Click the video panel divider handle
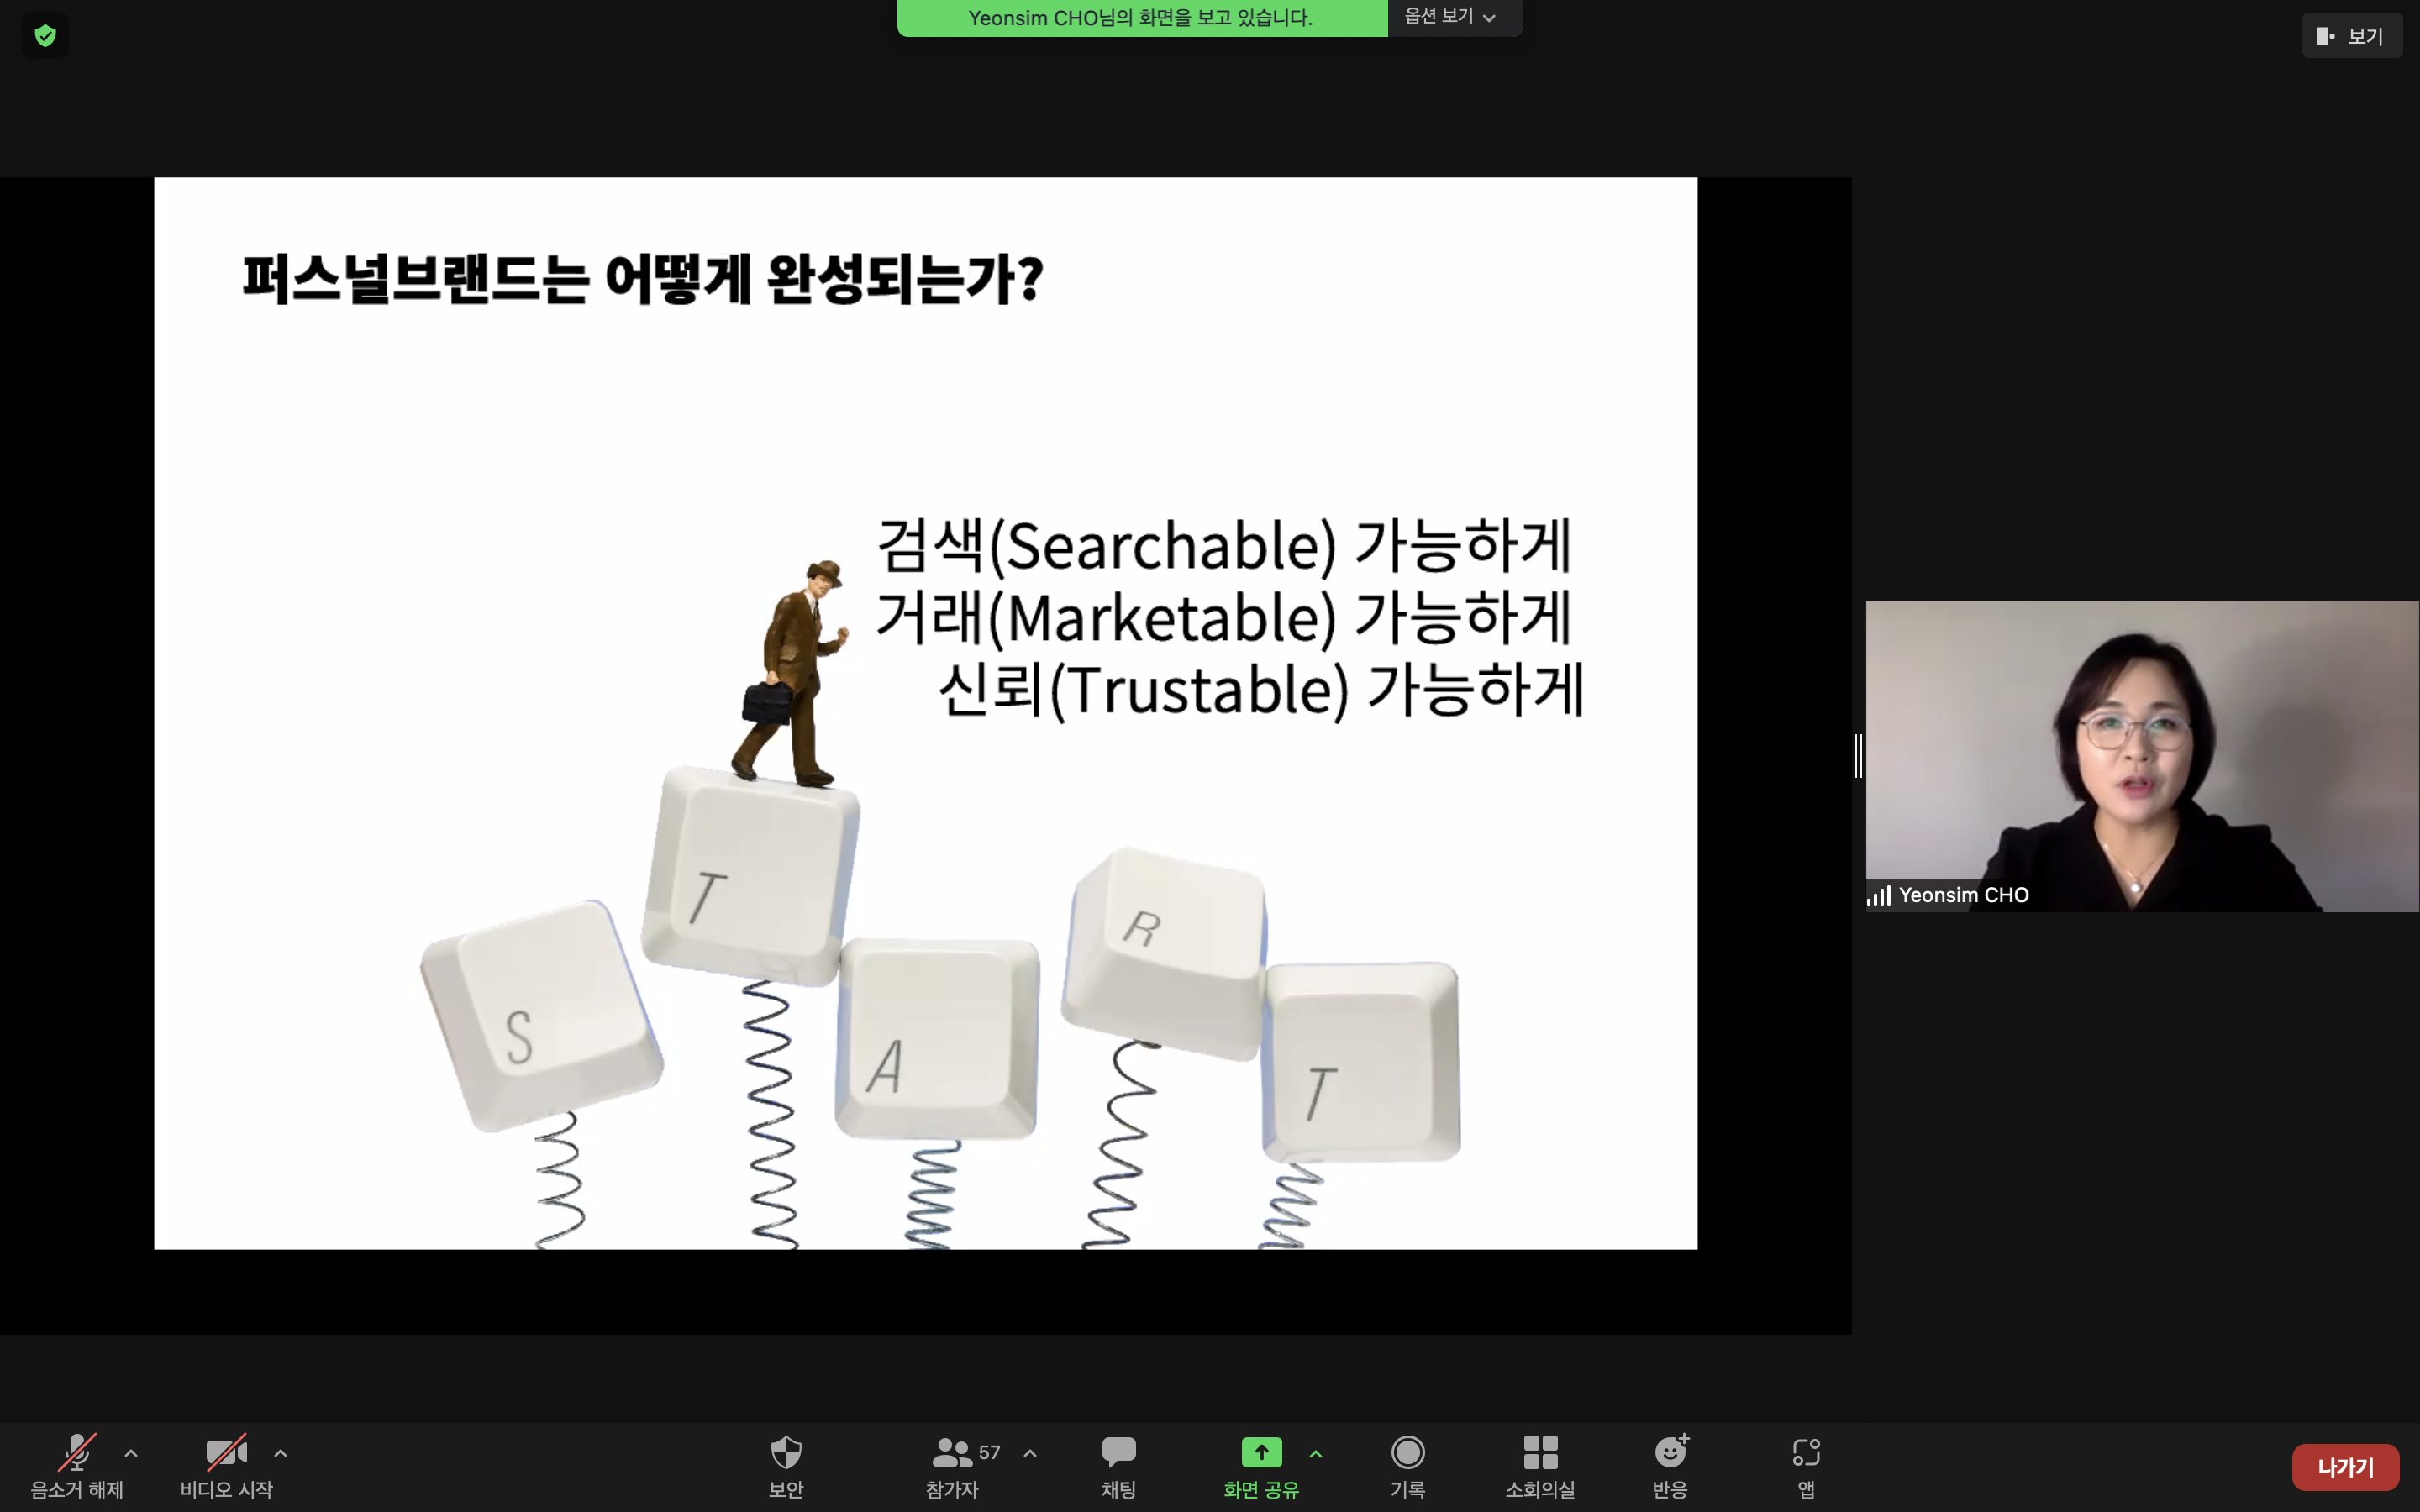 point(1858,755)
